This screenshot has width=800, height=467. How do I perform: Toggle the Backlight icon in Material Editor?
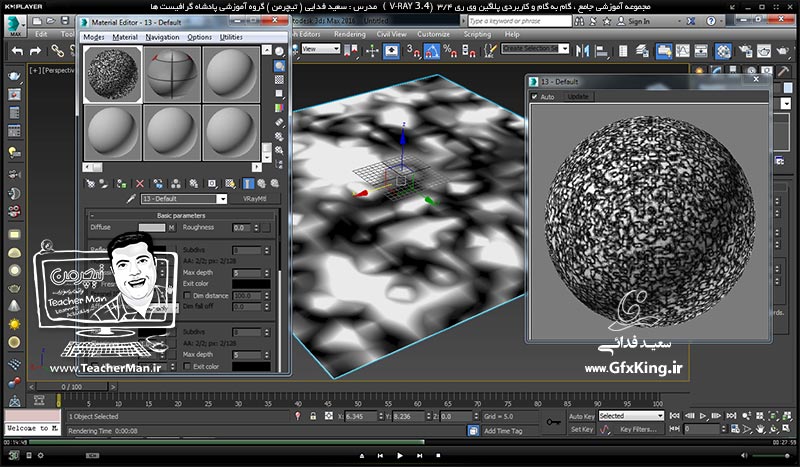(x=279, y=66)
